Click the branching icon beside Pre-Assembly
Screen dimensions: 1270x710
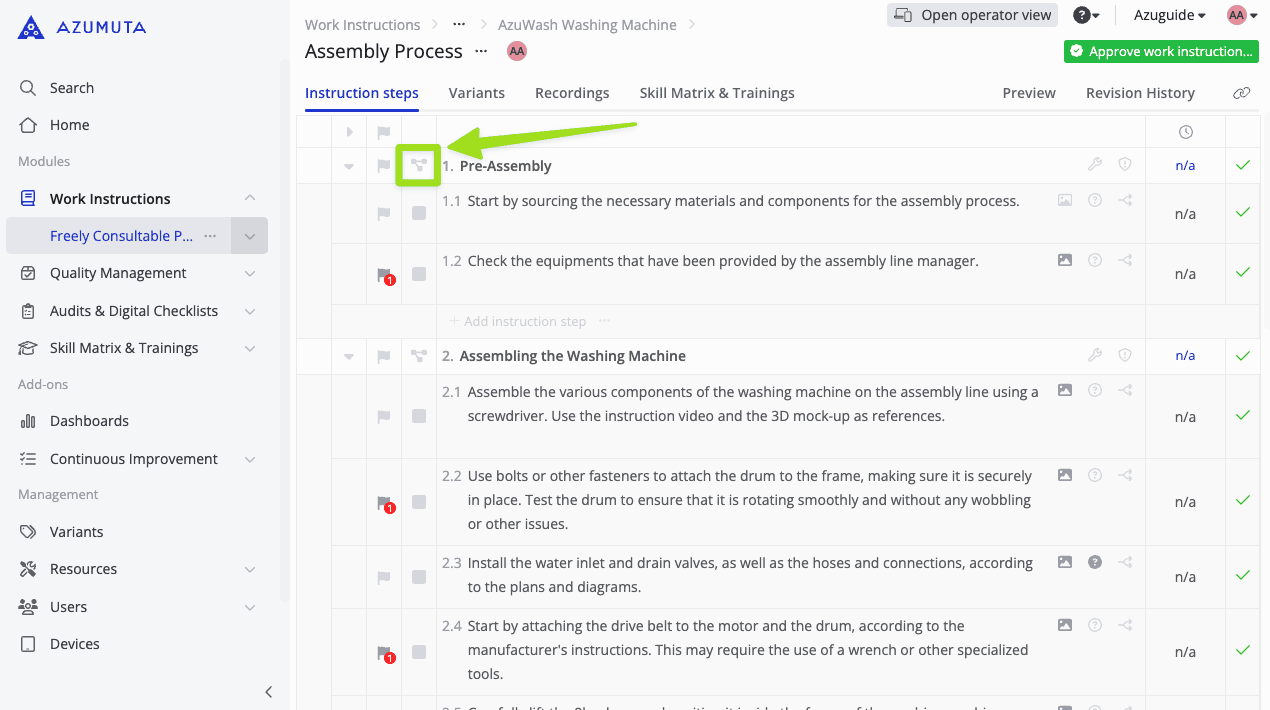[419, 166]
